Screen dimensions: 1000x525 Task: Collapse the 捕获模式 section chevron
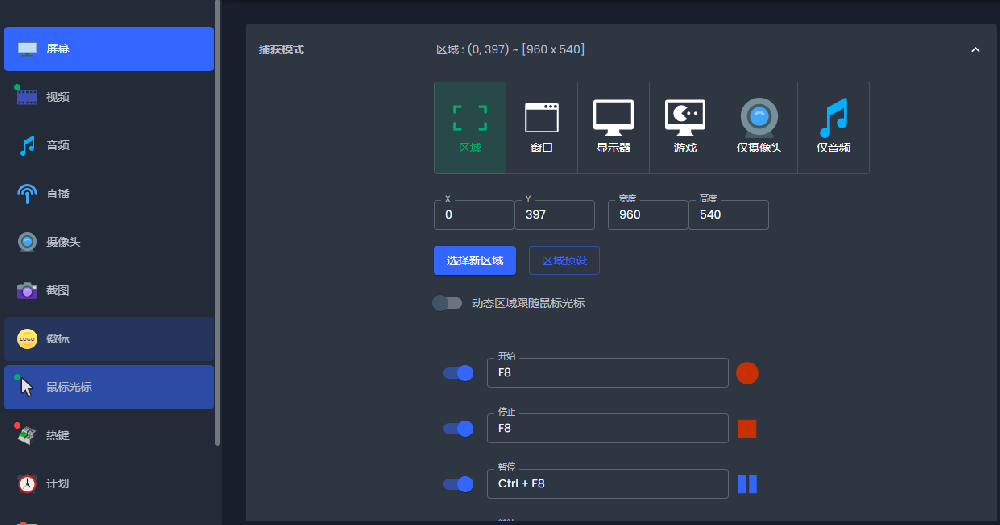pos(975,50)
